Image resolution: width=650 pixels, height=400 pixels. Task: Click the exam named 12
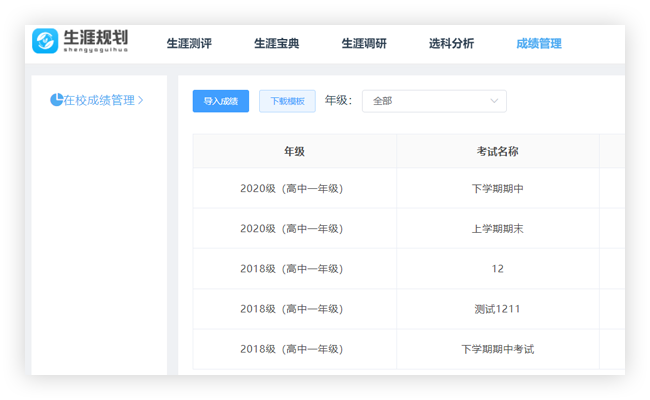[x=497, y=269]
